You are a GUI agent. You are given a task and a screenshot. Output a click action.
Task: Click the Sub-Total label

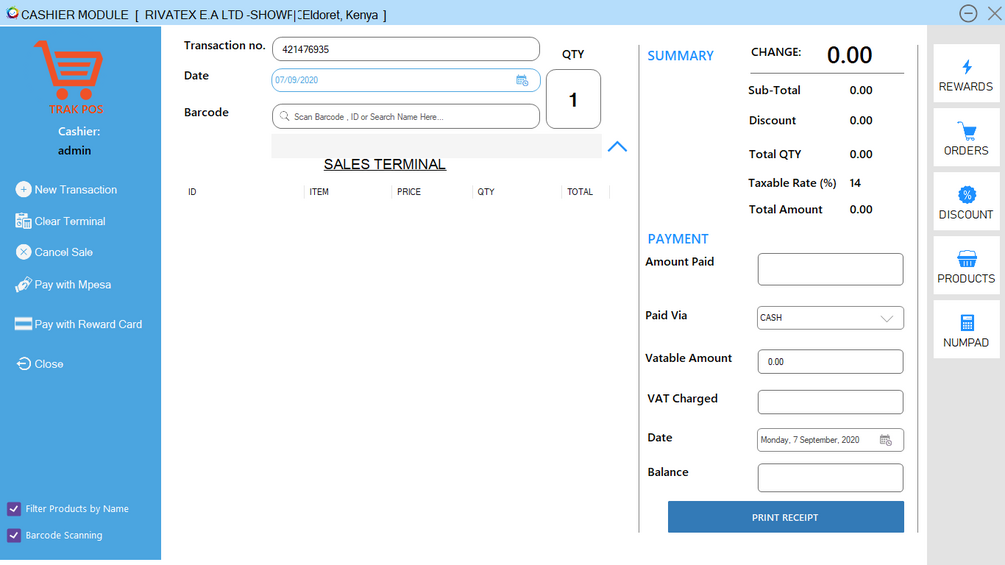[x=774, y=90]
